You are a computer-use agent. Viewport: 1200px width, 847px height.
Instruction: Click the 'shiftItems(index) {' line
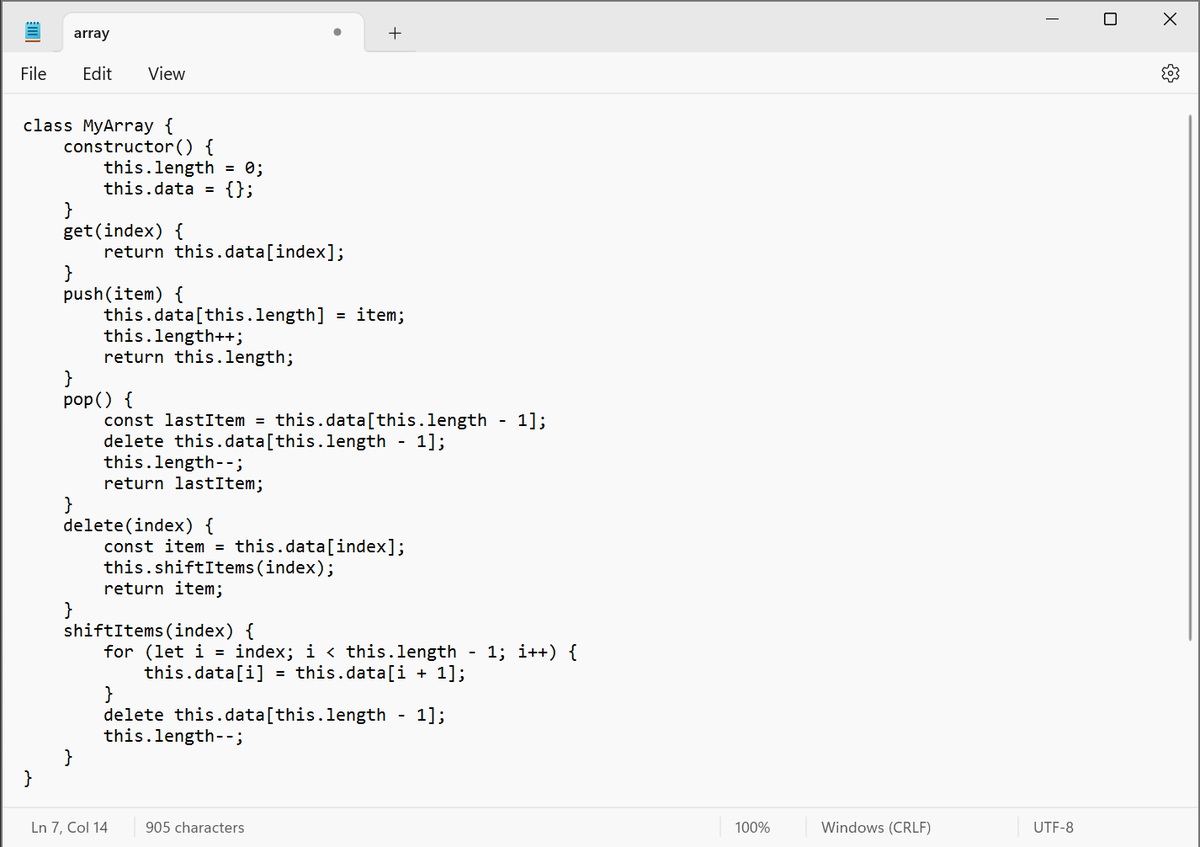click(x=159, y=631)
